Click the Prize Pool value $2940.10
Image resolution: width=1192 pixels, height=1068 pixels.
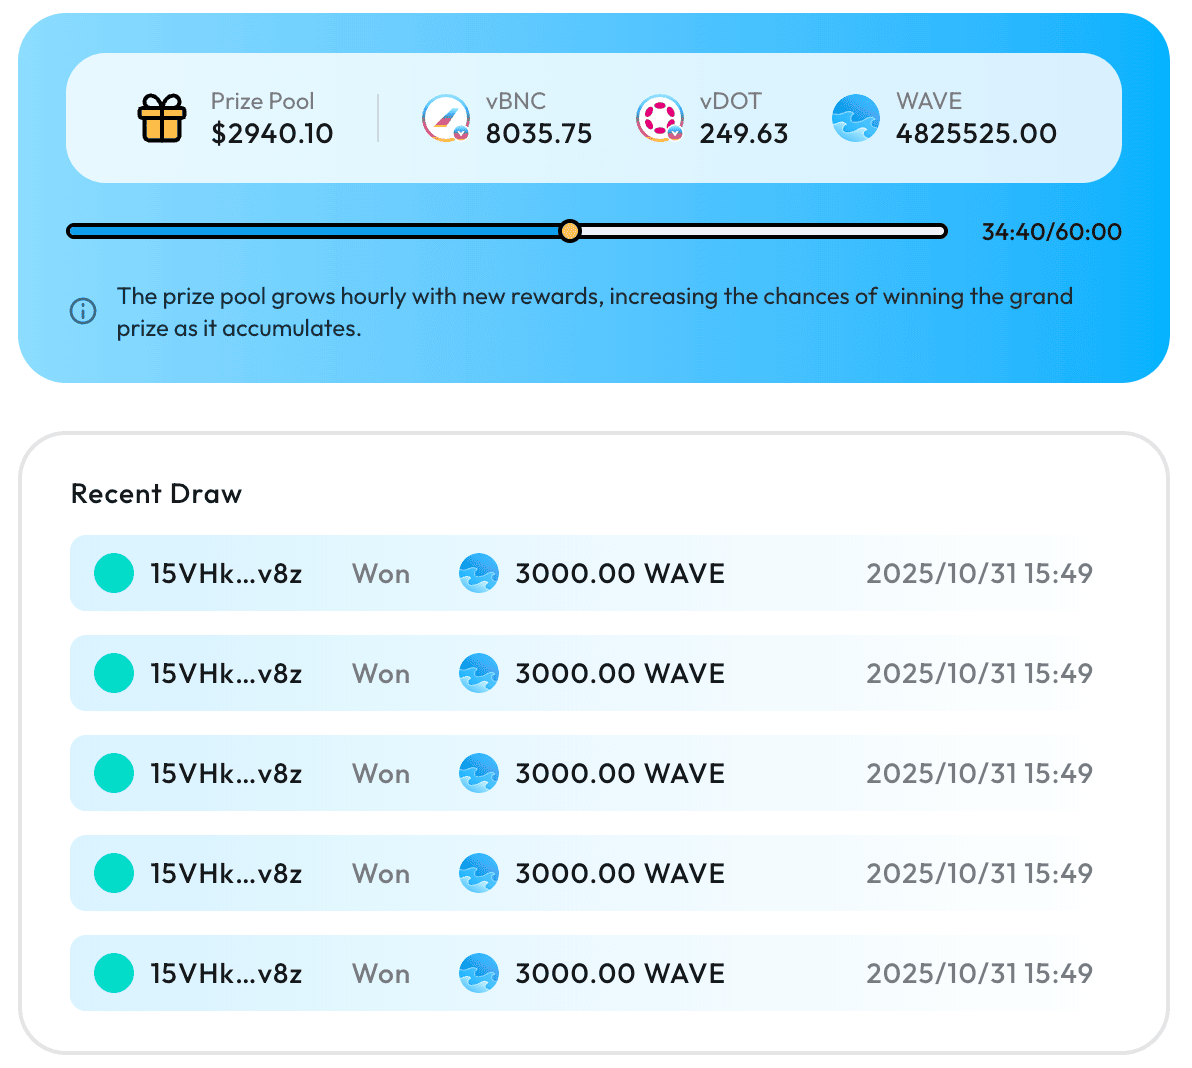click(272, 134)
